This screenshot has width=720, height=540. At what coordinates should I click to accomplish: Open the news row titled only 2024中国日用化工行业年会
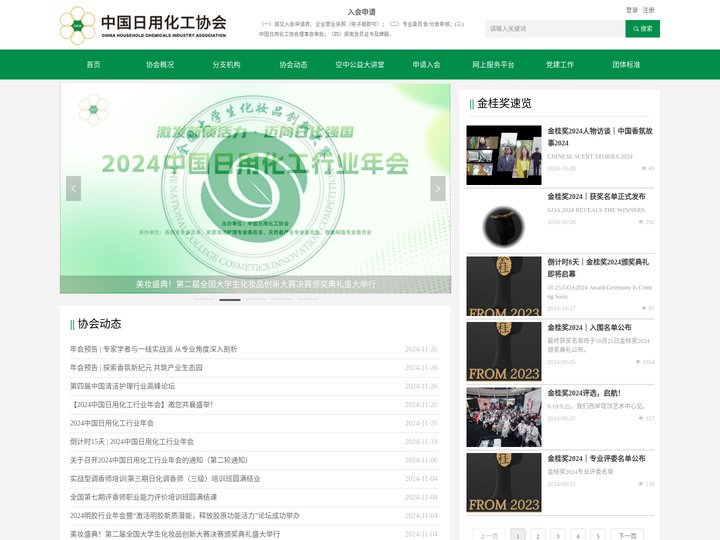(112, 423)
